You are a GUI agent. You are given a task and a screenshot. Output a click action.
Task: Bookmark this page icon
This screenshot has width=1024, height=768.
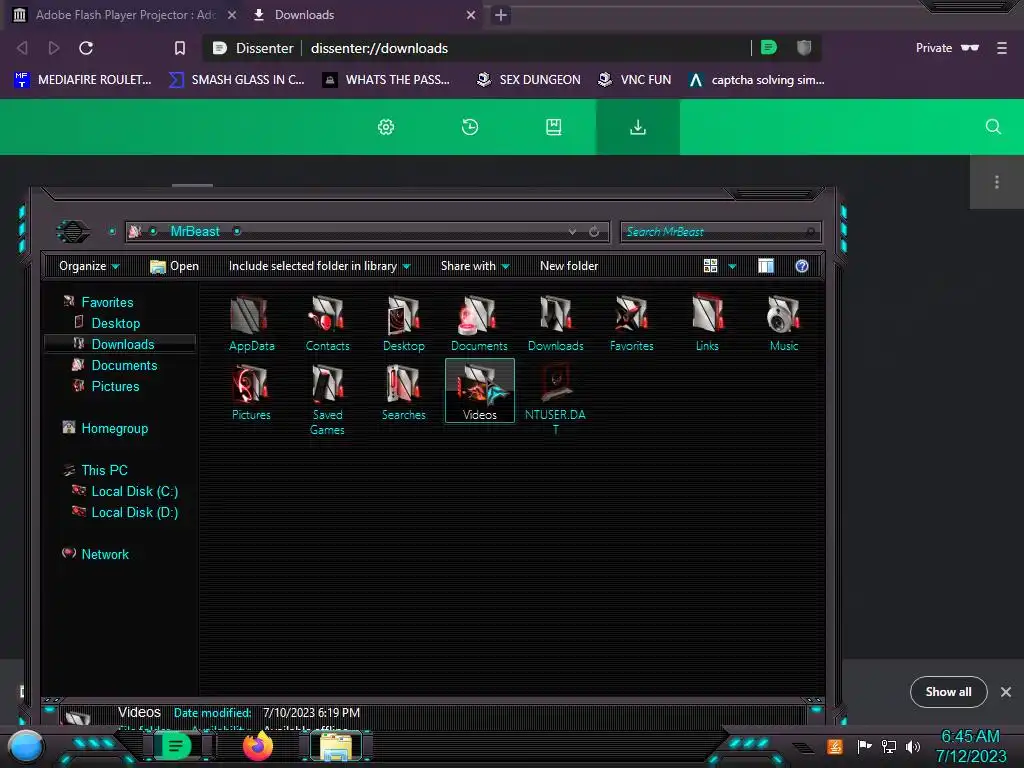[180, 48]
